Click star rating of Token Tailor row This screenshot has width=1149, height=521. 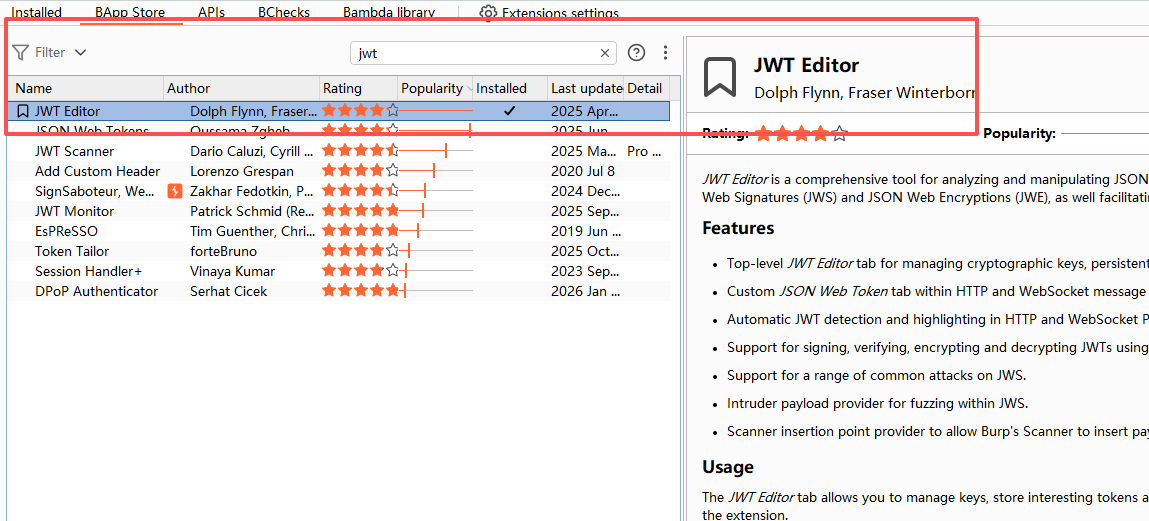[x=360, y=251]
